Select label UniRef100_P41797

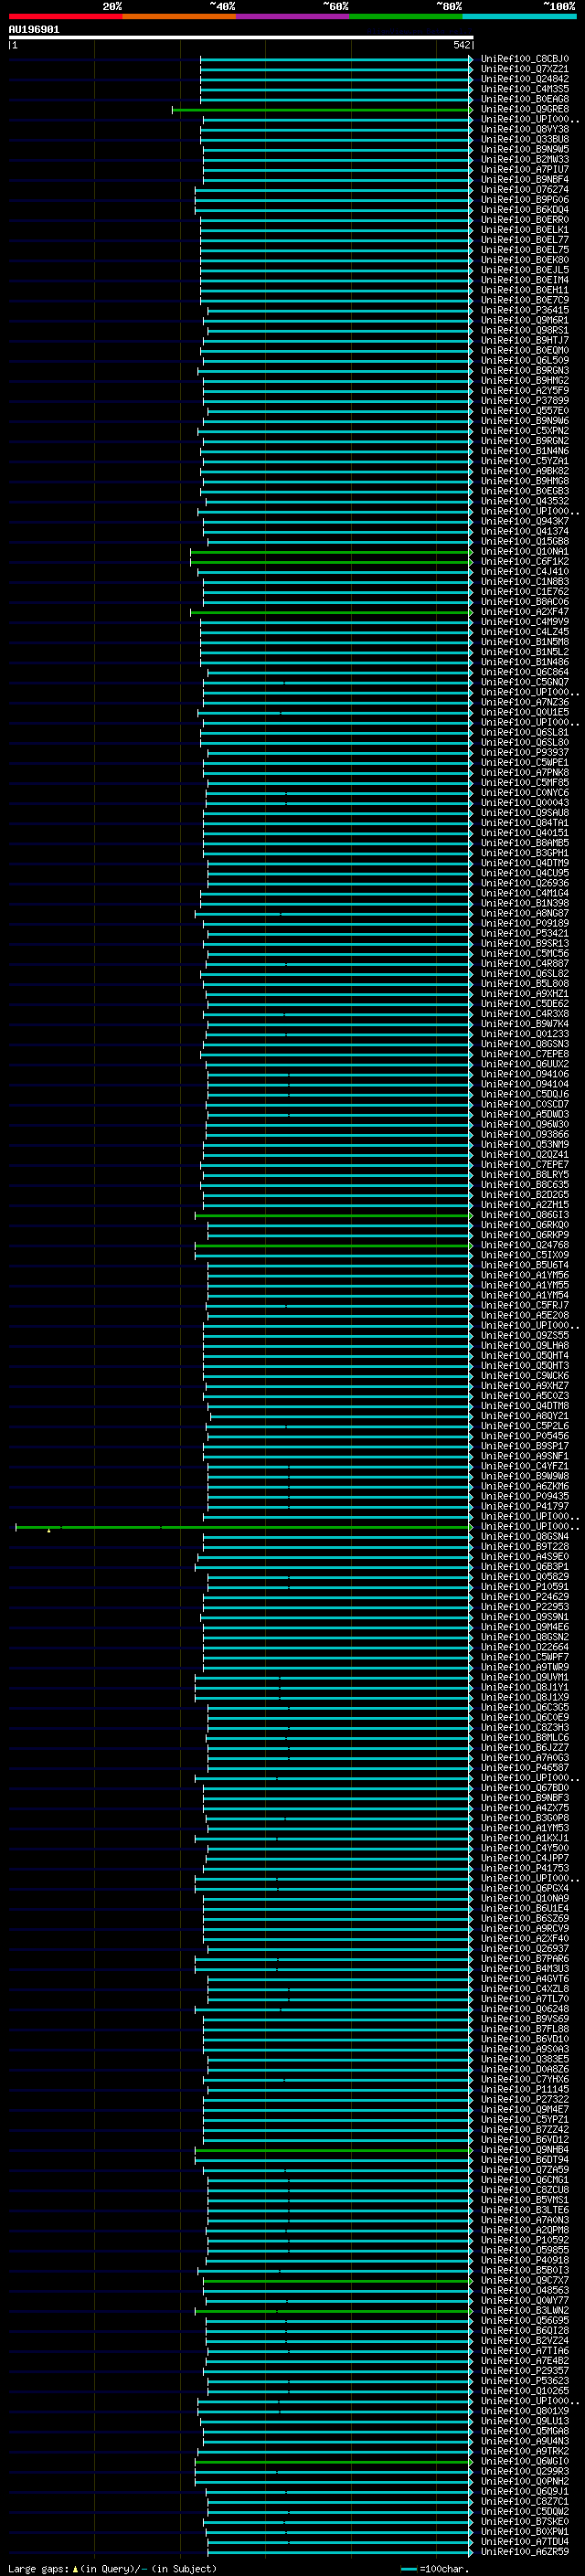[524, 1507]
